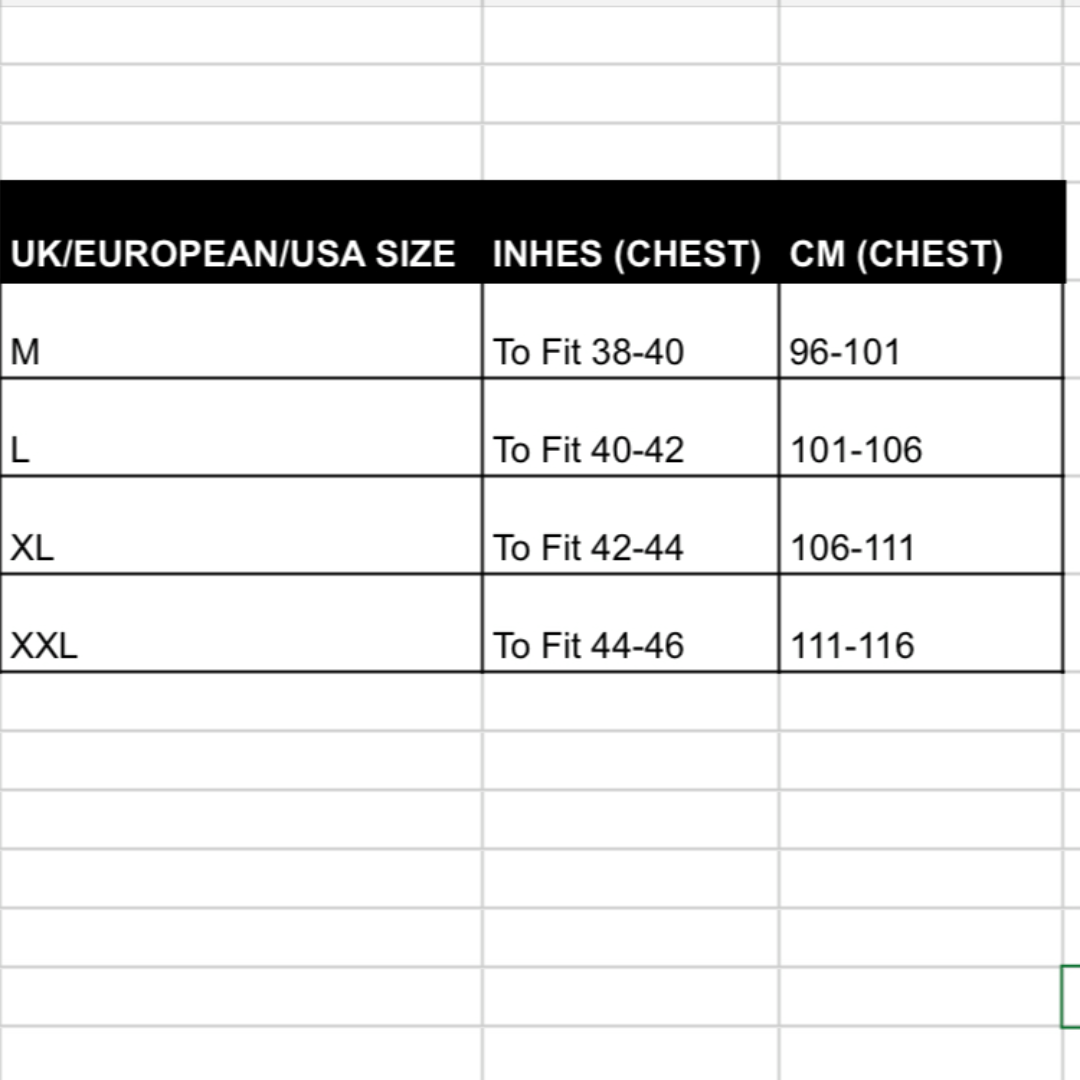This screenshot has height=1080, width=1080.
Task: Click the cell containing size M
Action: tap(240, 332)
